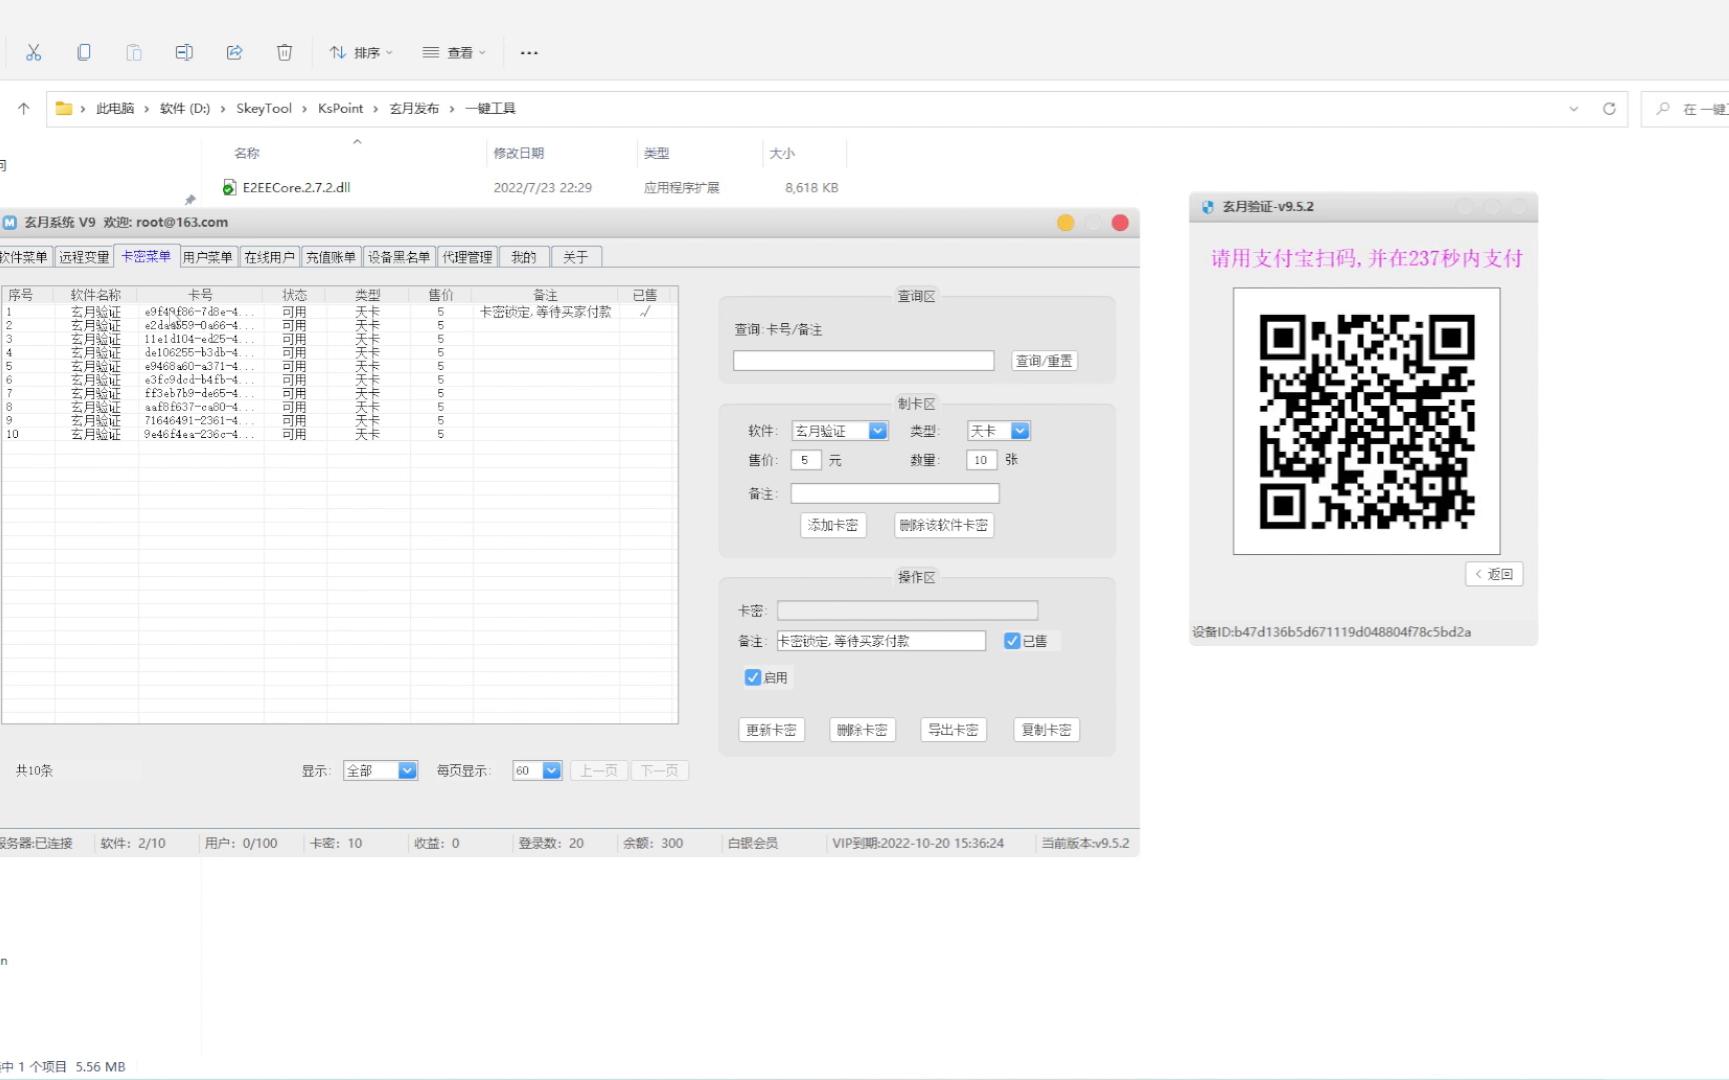Click the 复制卡密 button
The image size is (1729, 1080).
[x=1046, y=730]
